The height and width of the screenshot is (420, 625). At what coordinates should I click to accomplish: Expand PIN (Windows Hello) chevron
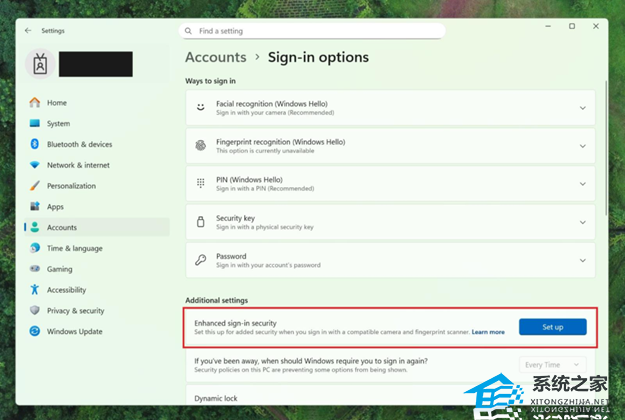582,184
